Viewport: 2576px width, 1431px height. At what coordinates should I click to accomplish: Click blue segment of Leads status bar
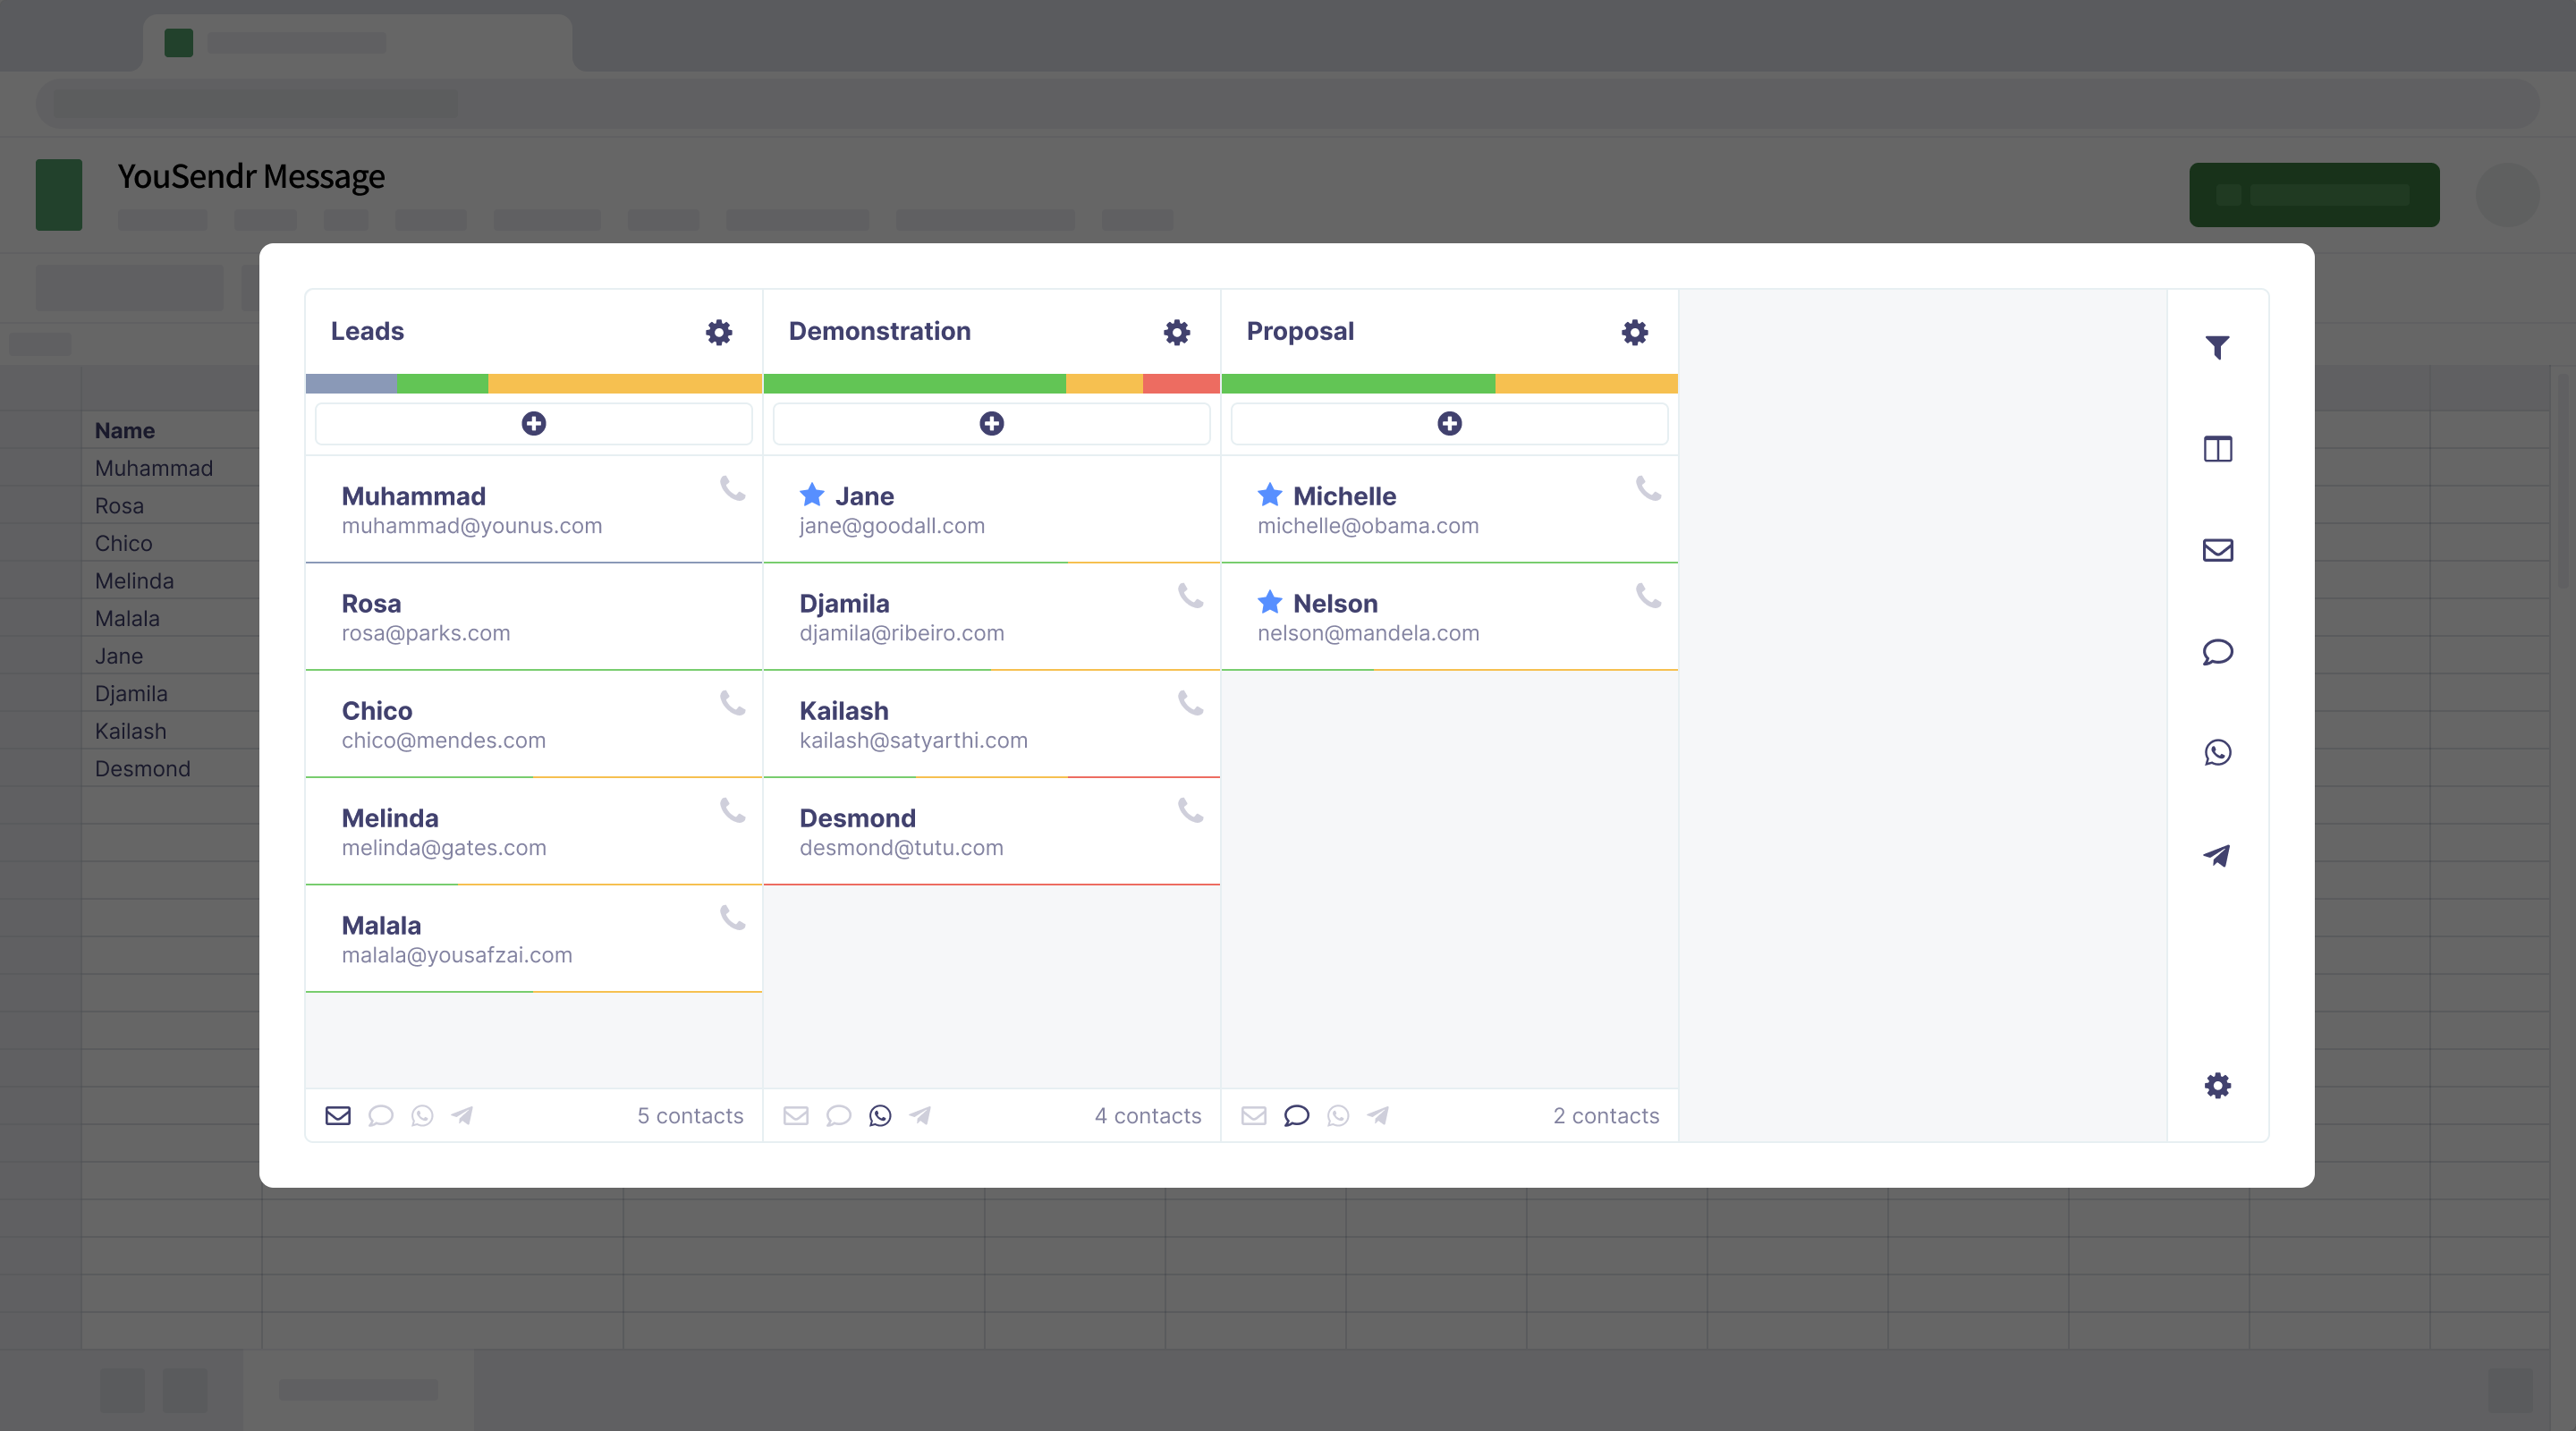click(352, 384)
